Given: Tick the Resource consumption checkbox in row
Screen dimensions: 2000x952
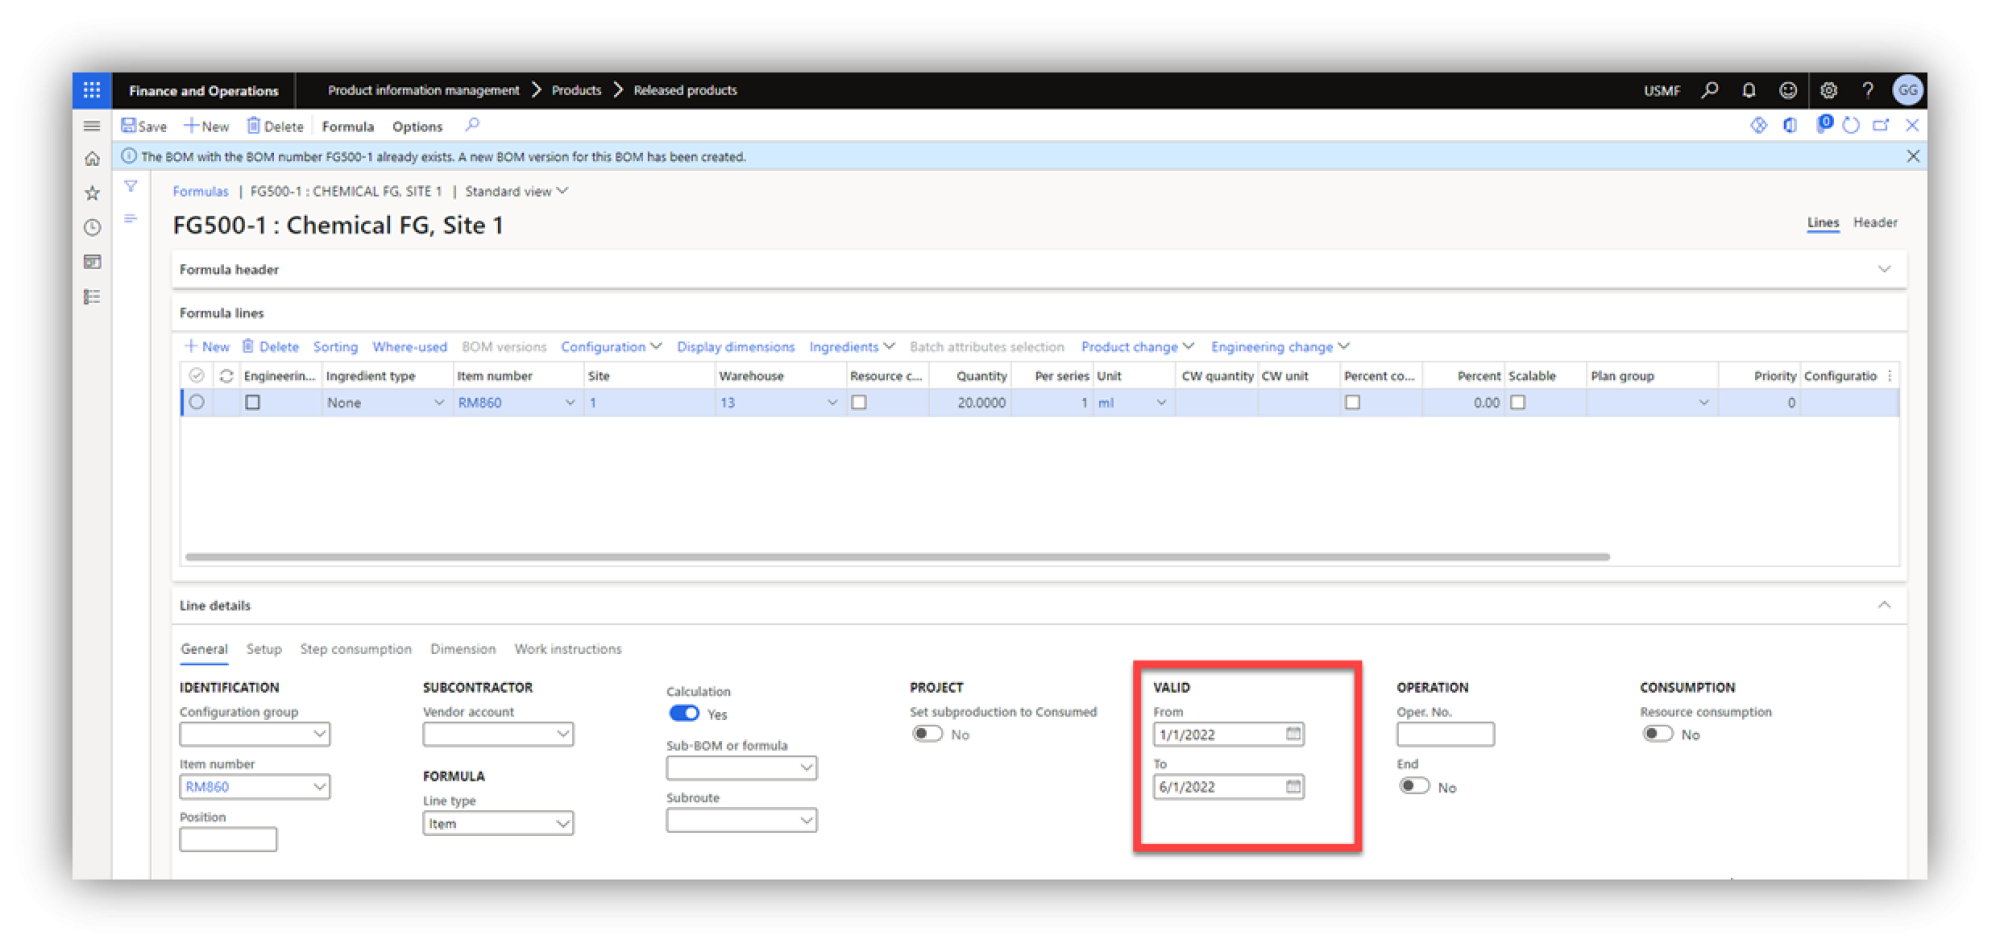Looking at the screenshot, I should (859, 403).
